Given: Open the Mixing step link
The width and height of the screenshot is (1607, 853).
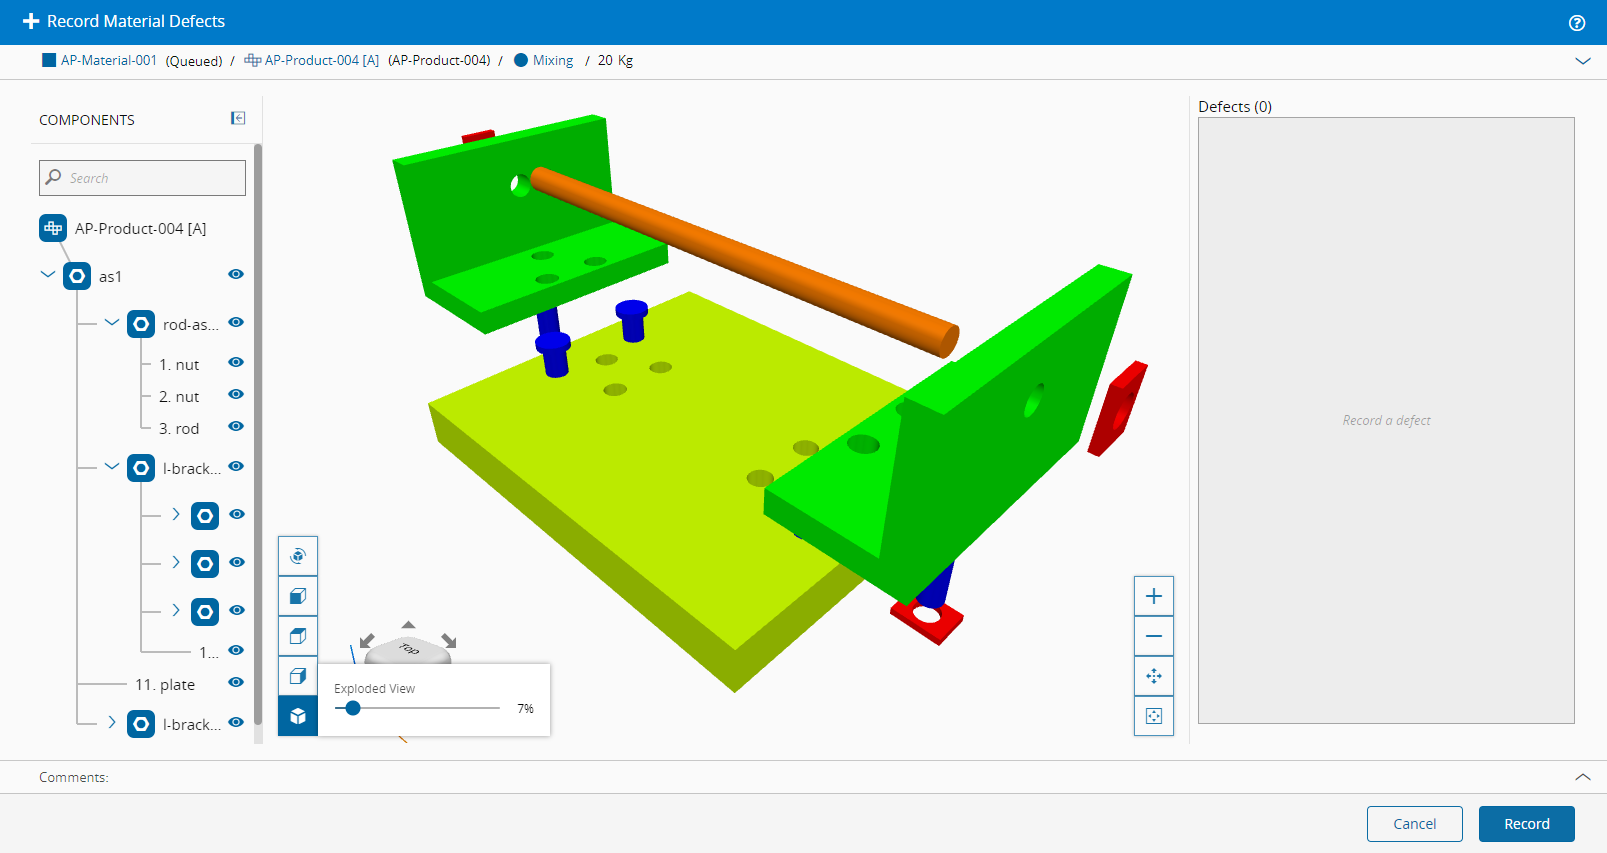Looking at the screenshot, I should pyautogui.click(x=553, y=60).
